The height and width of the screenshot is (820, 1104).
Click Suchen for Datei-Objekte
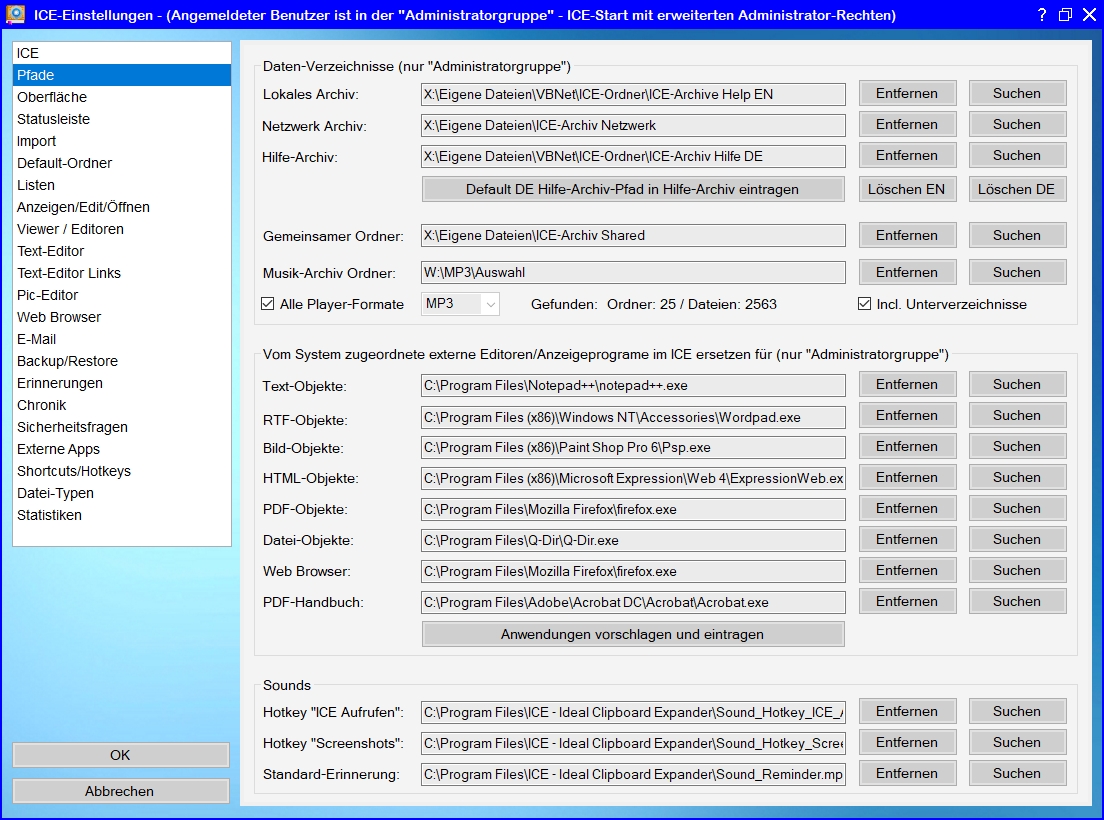point(1017,540)
